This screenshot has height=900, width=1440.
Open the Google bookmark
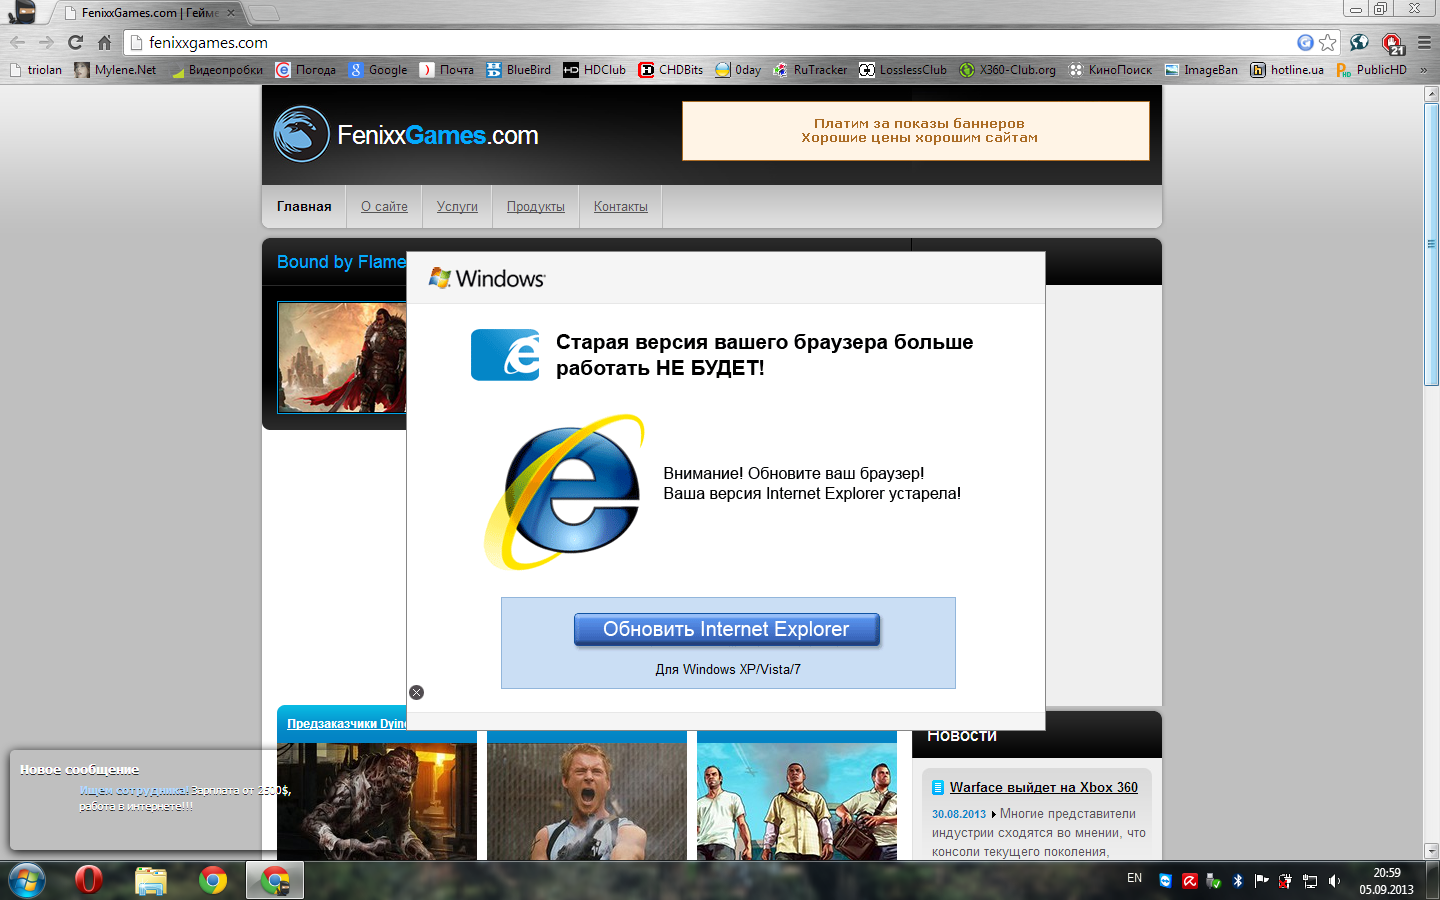pyautogui.click(x=378, y=70)
